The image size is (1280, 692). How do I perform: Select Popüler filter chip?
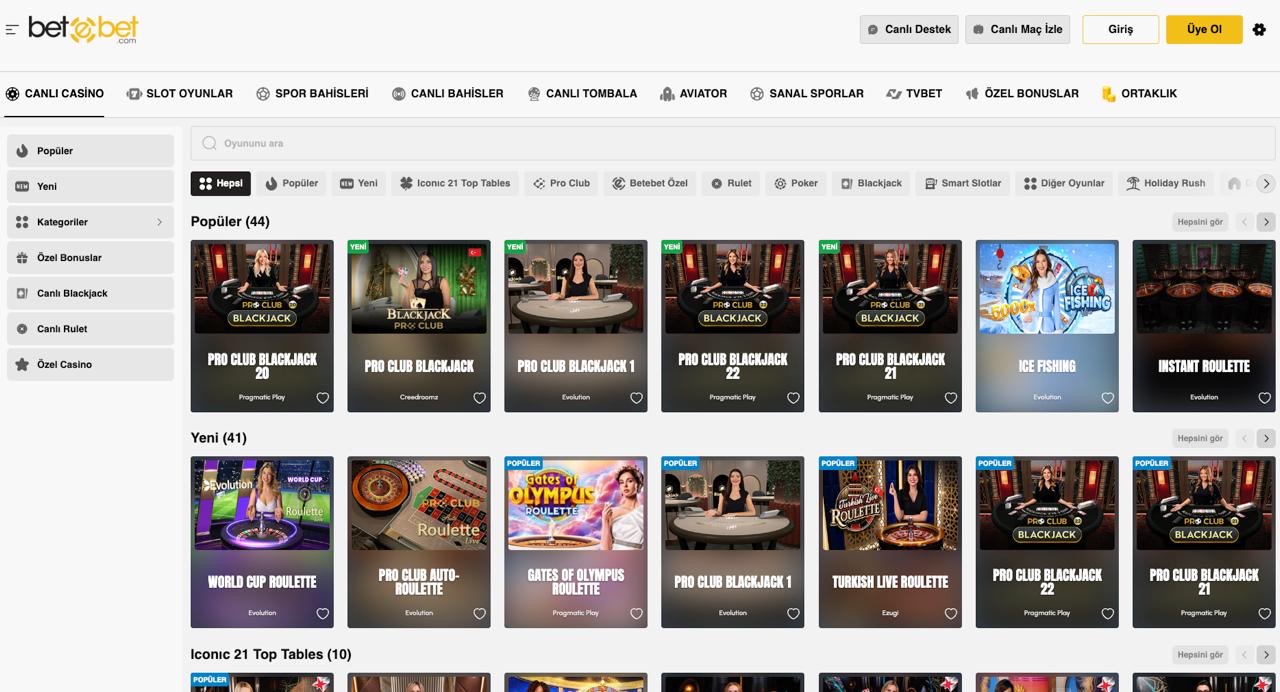coord(292,184)
